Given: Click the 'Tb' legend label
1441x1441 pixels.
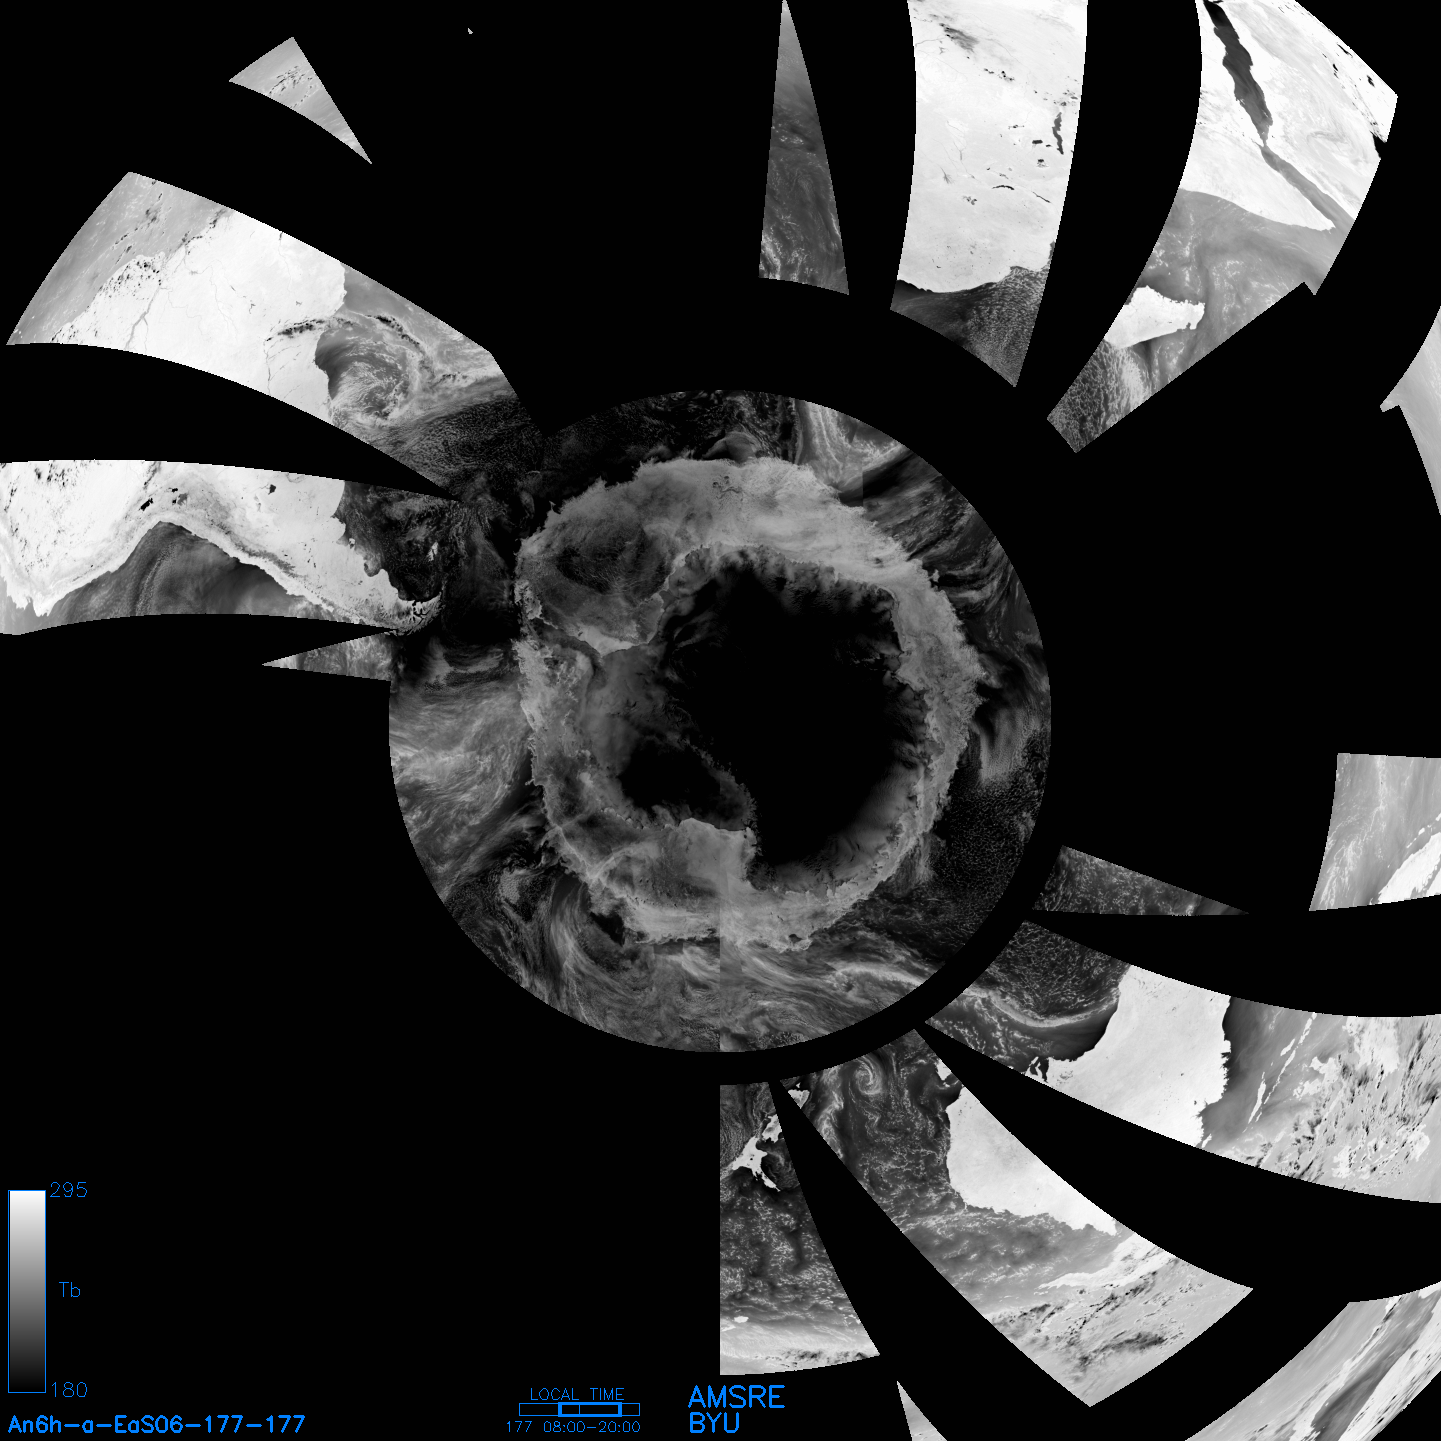Looking at the screenshot, I should click(69, 1290).
